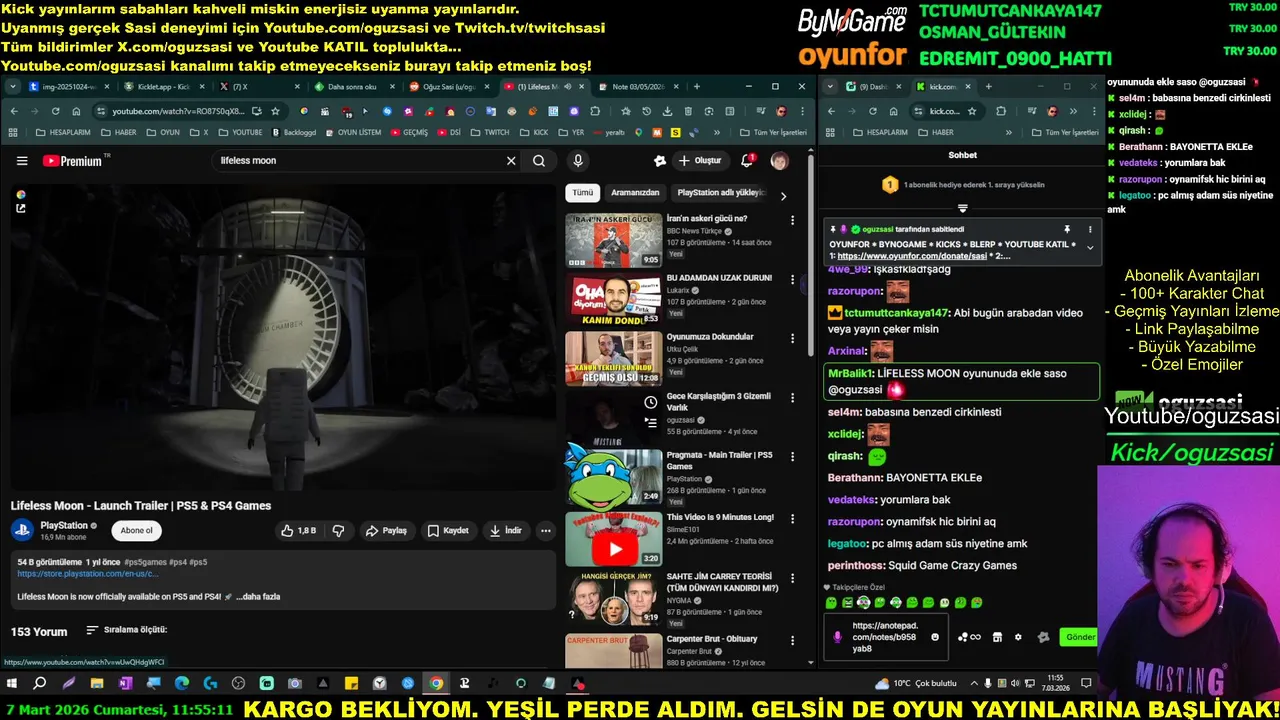1280x720 pixels.
Task: Open 'İran'ın askeri gücü ne?' video thumbnail
Action: click(614, 240)
